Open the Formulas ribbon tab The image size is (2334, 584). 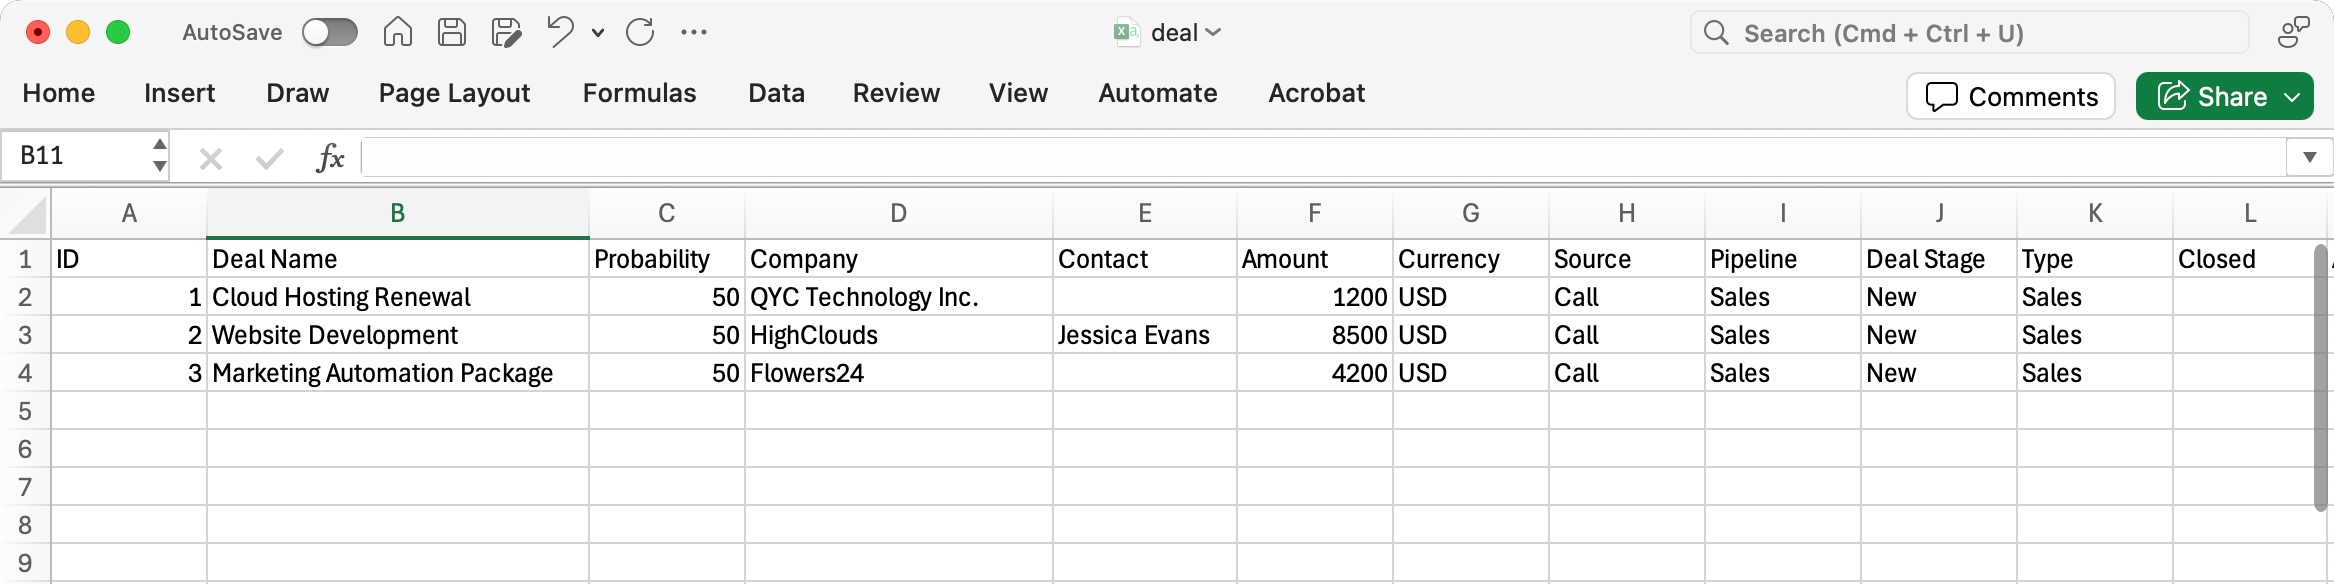[639, 93]
